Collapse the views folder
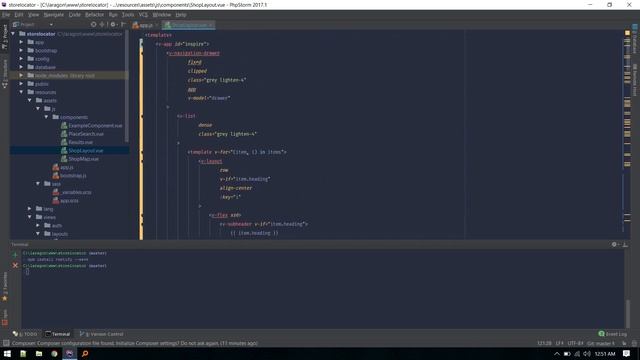This screenshot has height=360, width=640. [29, 217]
